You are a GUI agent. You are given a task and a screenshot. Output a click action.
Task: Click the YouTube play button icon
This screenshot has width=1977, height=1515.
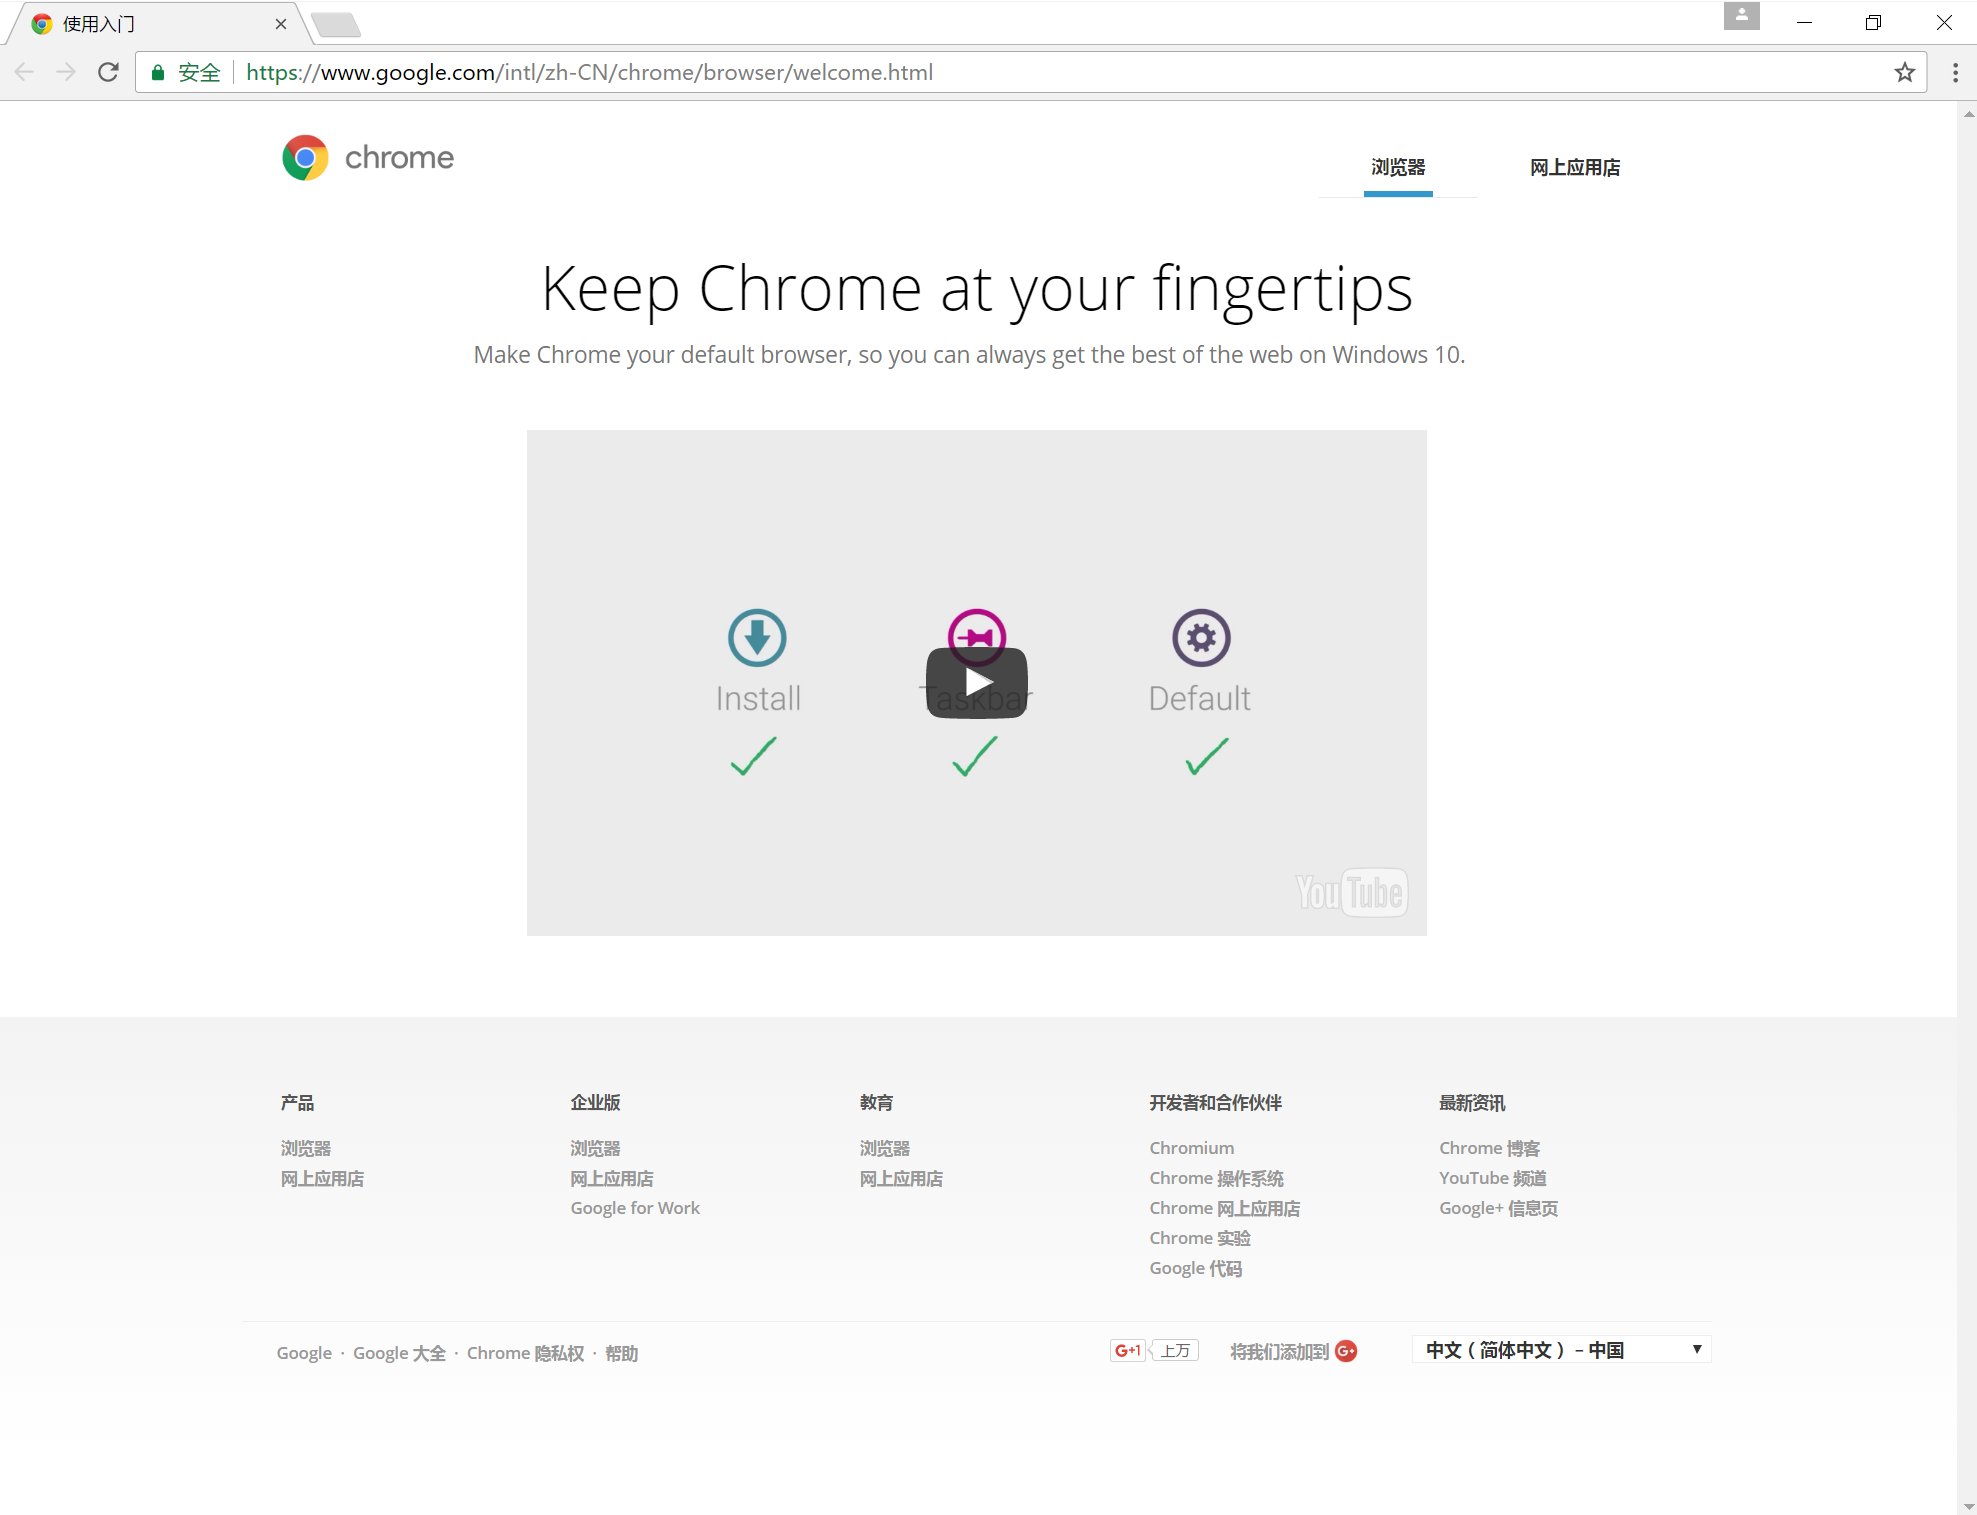click(x=976, y=681)
